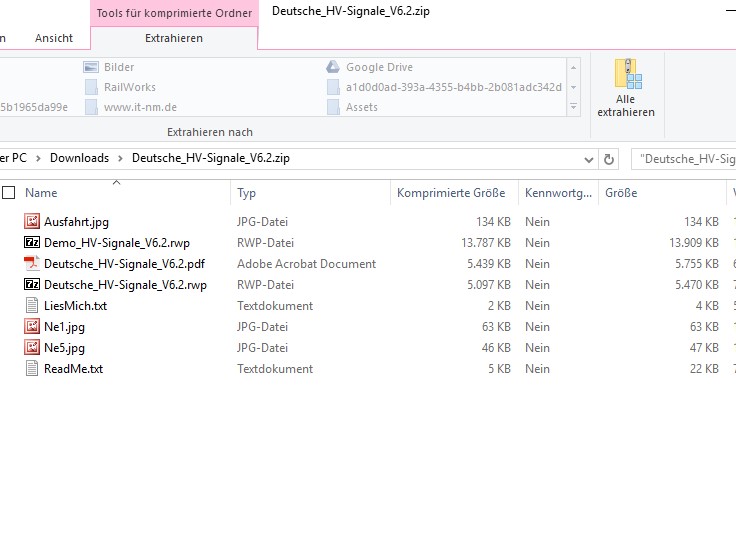Click the Alle extrahieren icon
The image size is (736, 557).
click(628, 74)
